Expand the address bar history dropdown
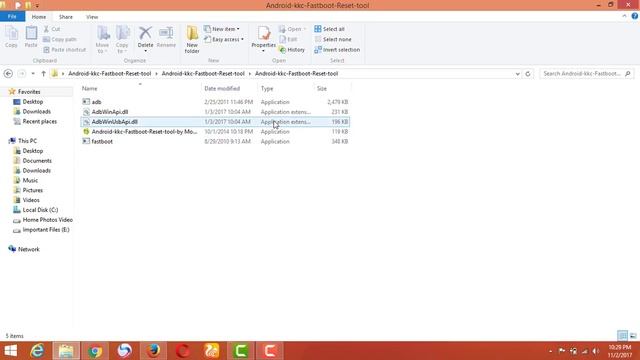Viewport: 640px width, 360px height. [x=518, y=74]
